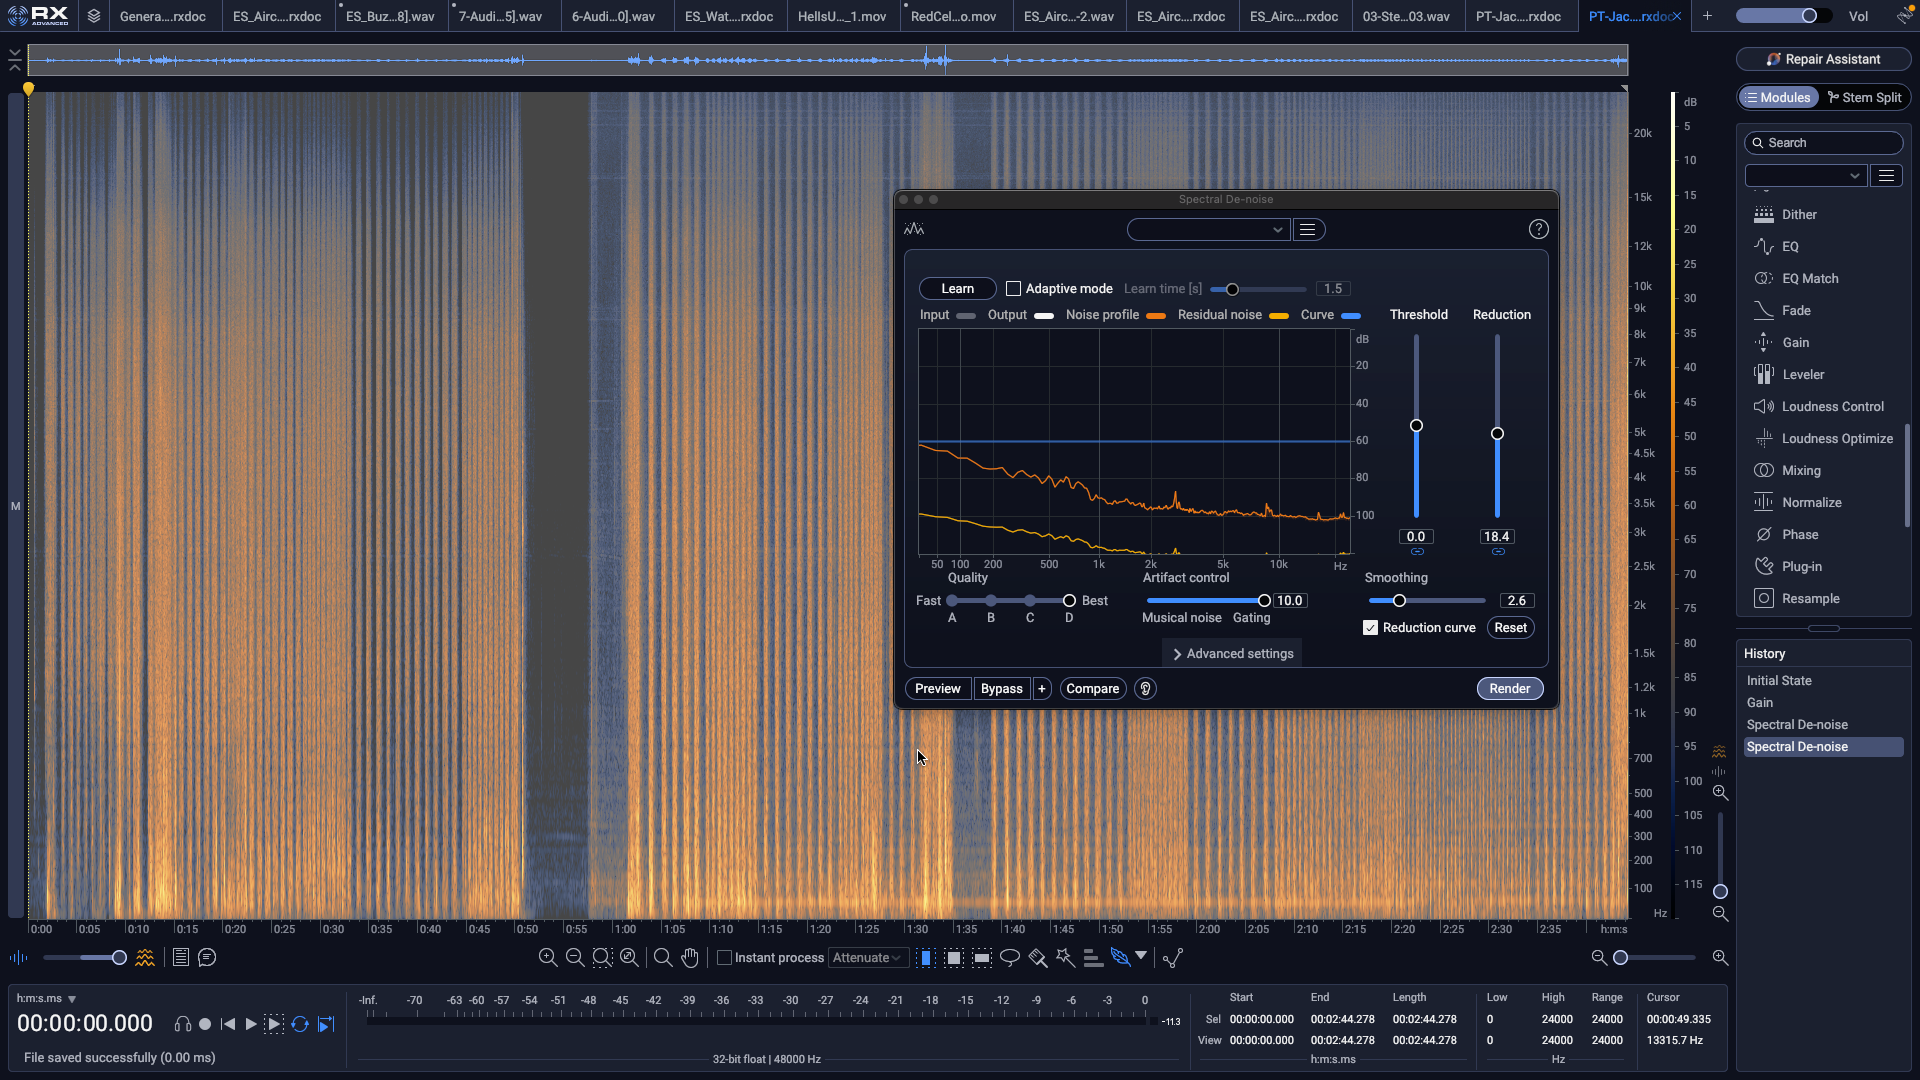The width and height of the screenshot is (1920, 1080).
Task: Enable Instant process checkbox
Action: (725, 958)
